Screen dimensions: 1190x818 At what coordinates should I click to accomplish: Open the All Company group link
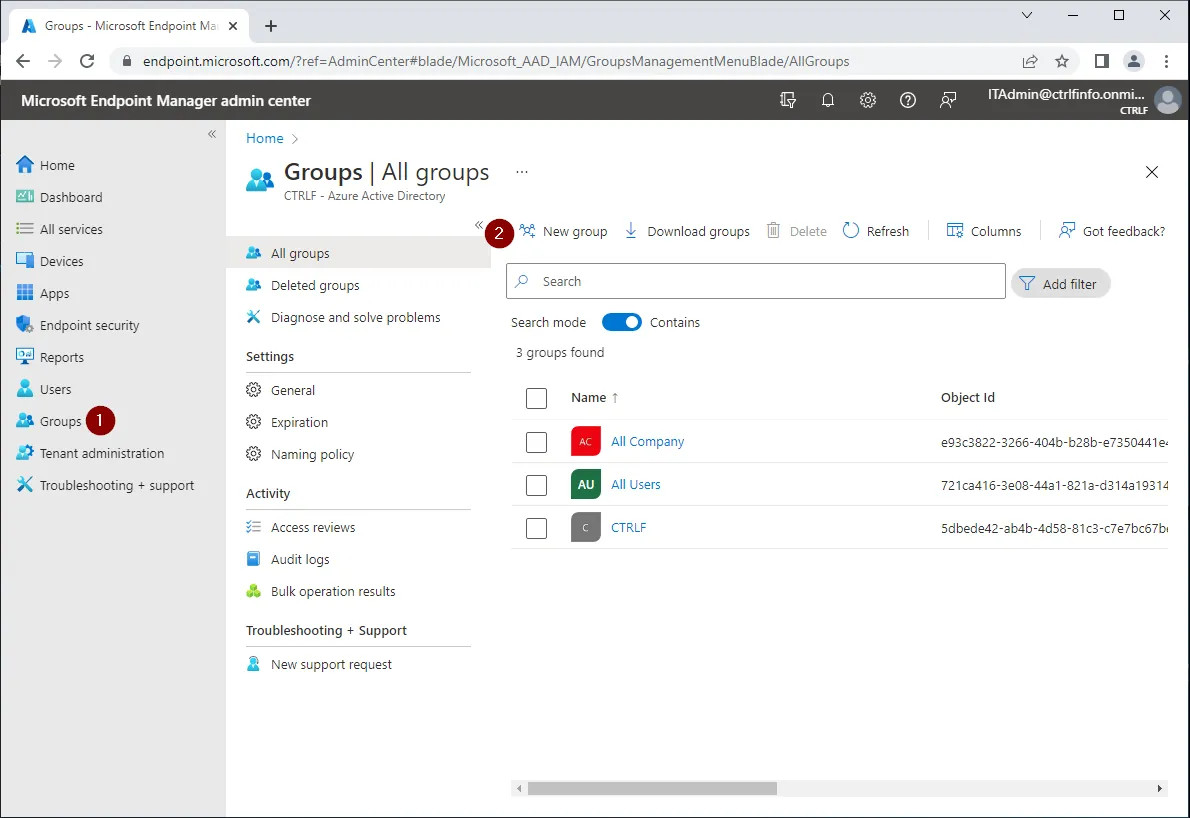pyautogui.click(x=647, y=441)
